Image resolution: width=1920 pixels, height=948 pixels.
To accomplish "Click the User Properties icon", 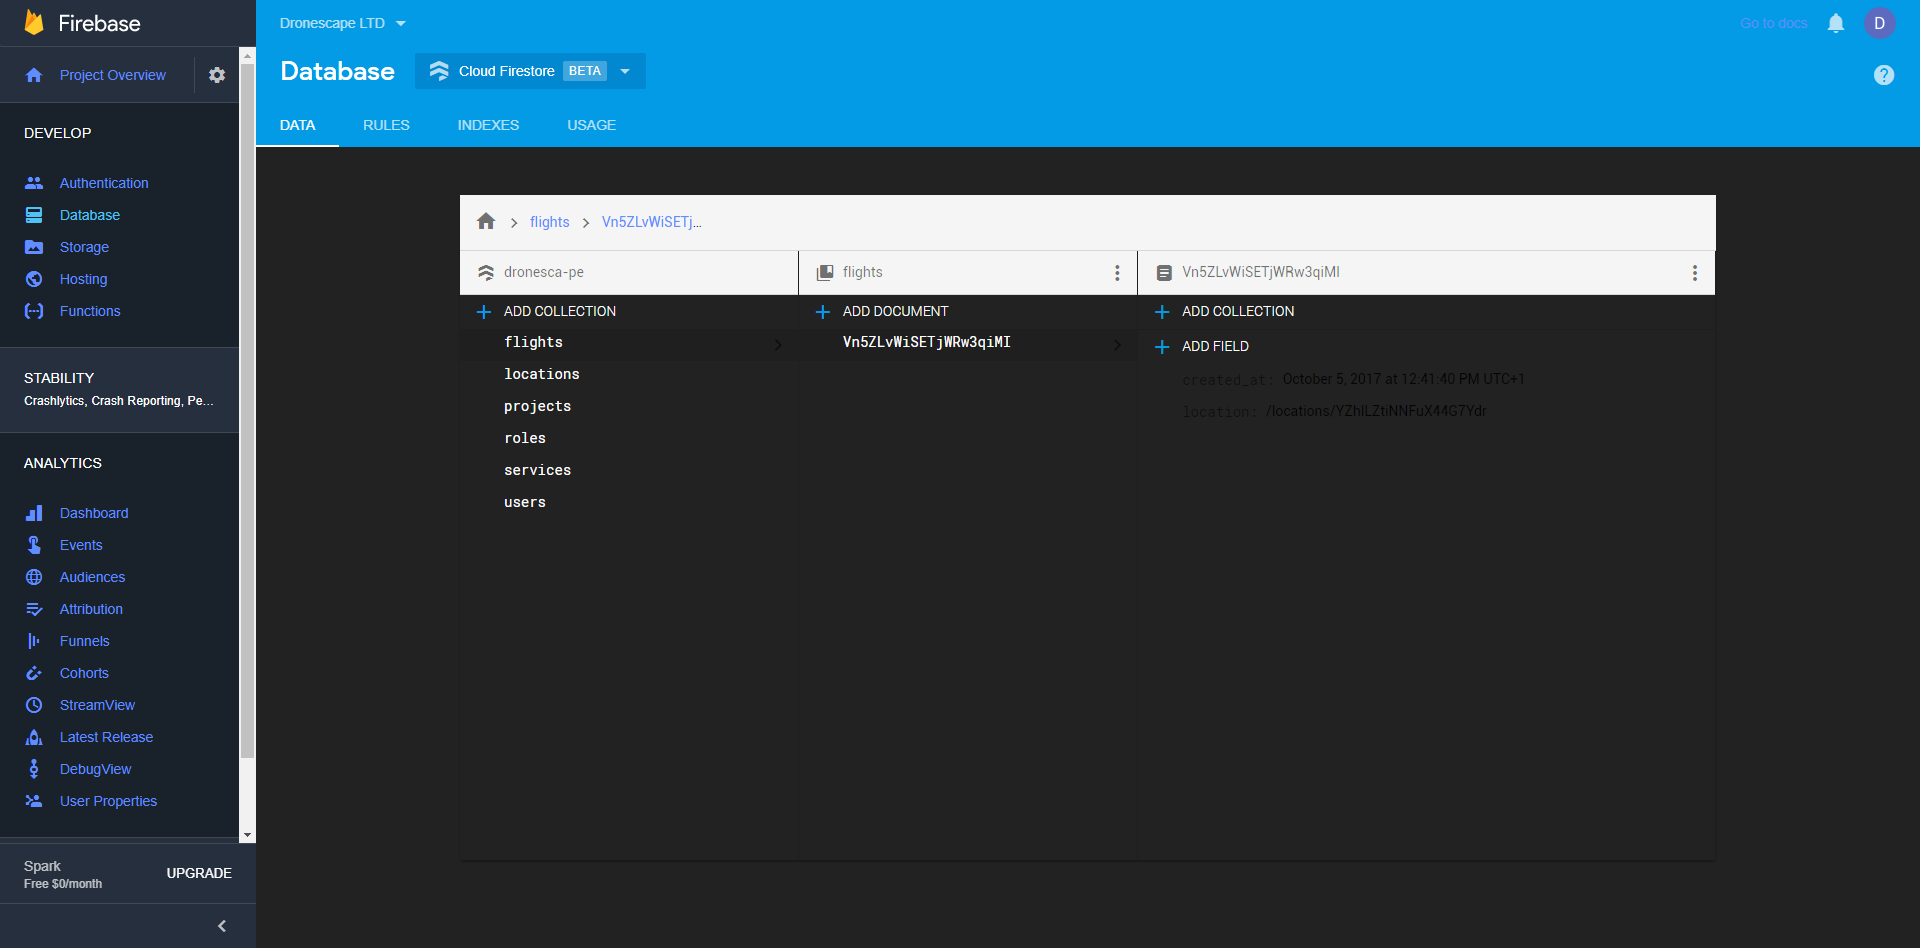I will (x=34, y=801).
